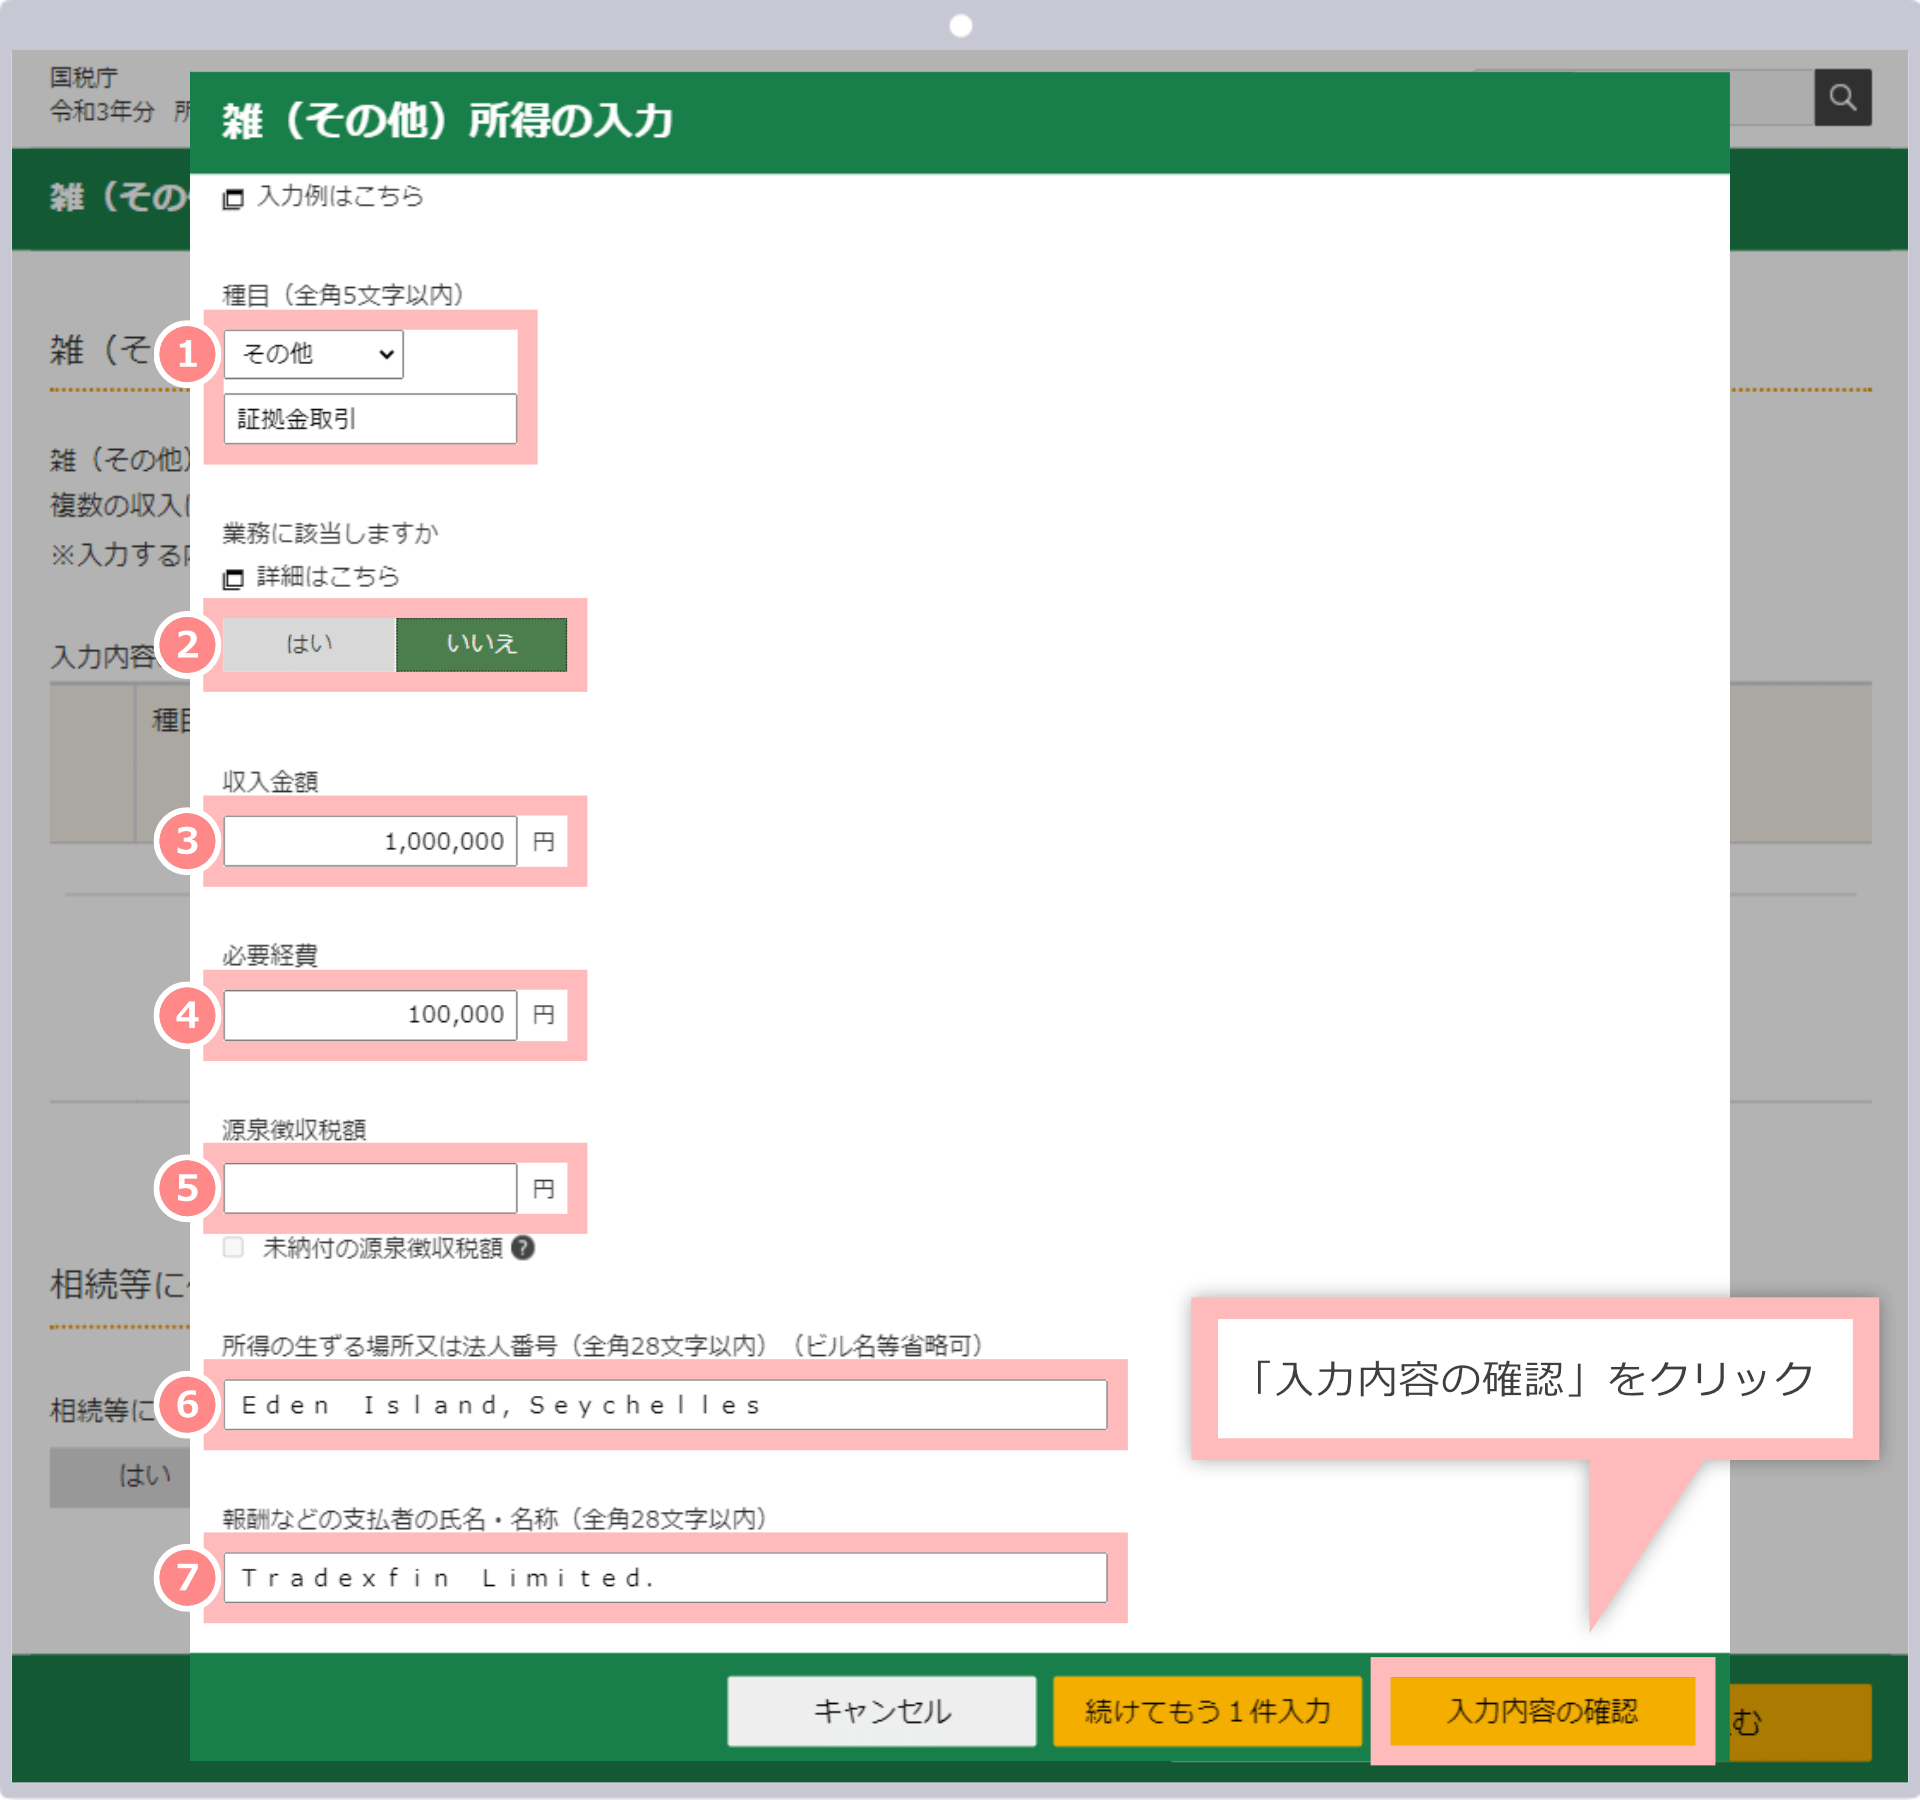Viewport: 1920px width, 1800px height.
Task: Click the popup icon beside 詳細はこちら
Action: tap(233, 577)
